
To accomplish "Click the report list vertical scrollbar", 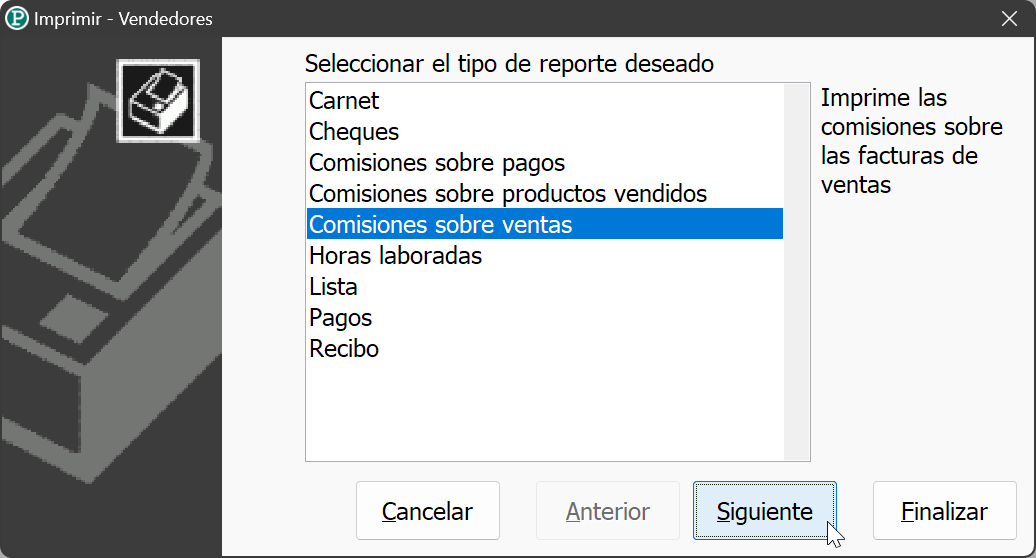I will point(796,272).
